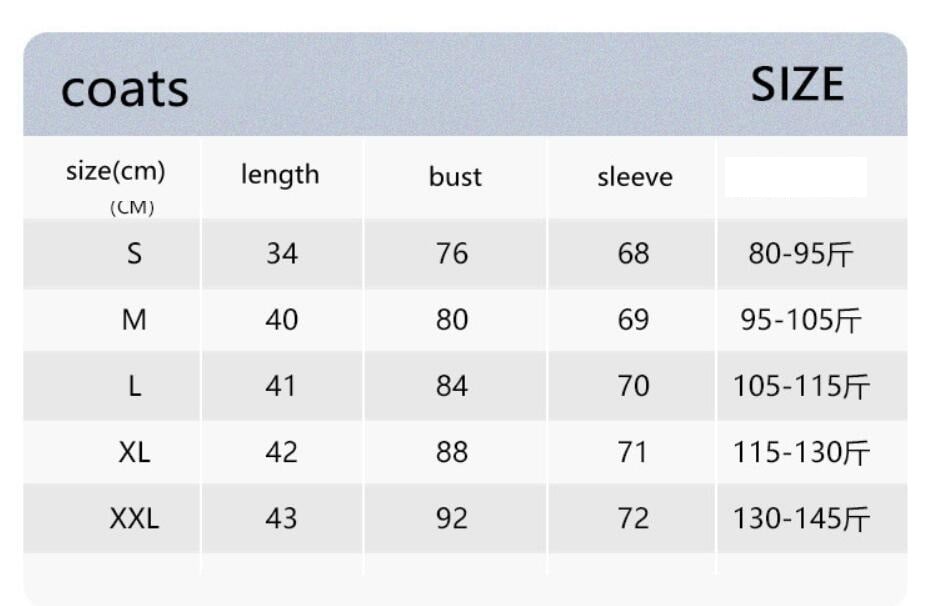This screenshot has height=606, width=932.
Task: Click the weight range 80-95斤
Action: coord(801,255)
